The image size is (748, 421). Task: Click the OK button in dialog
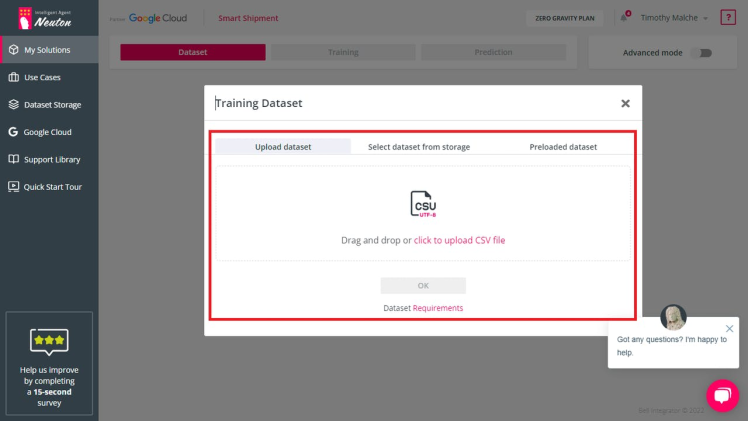[x=423, y=286]
